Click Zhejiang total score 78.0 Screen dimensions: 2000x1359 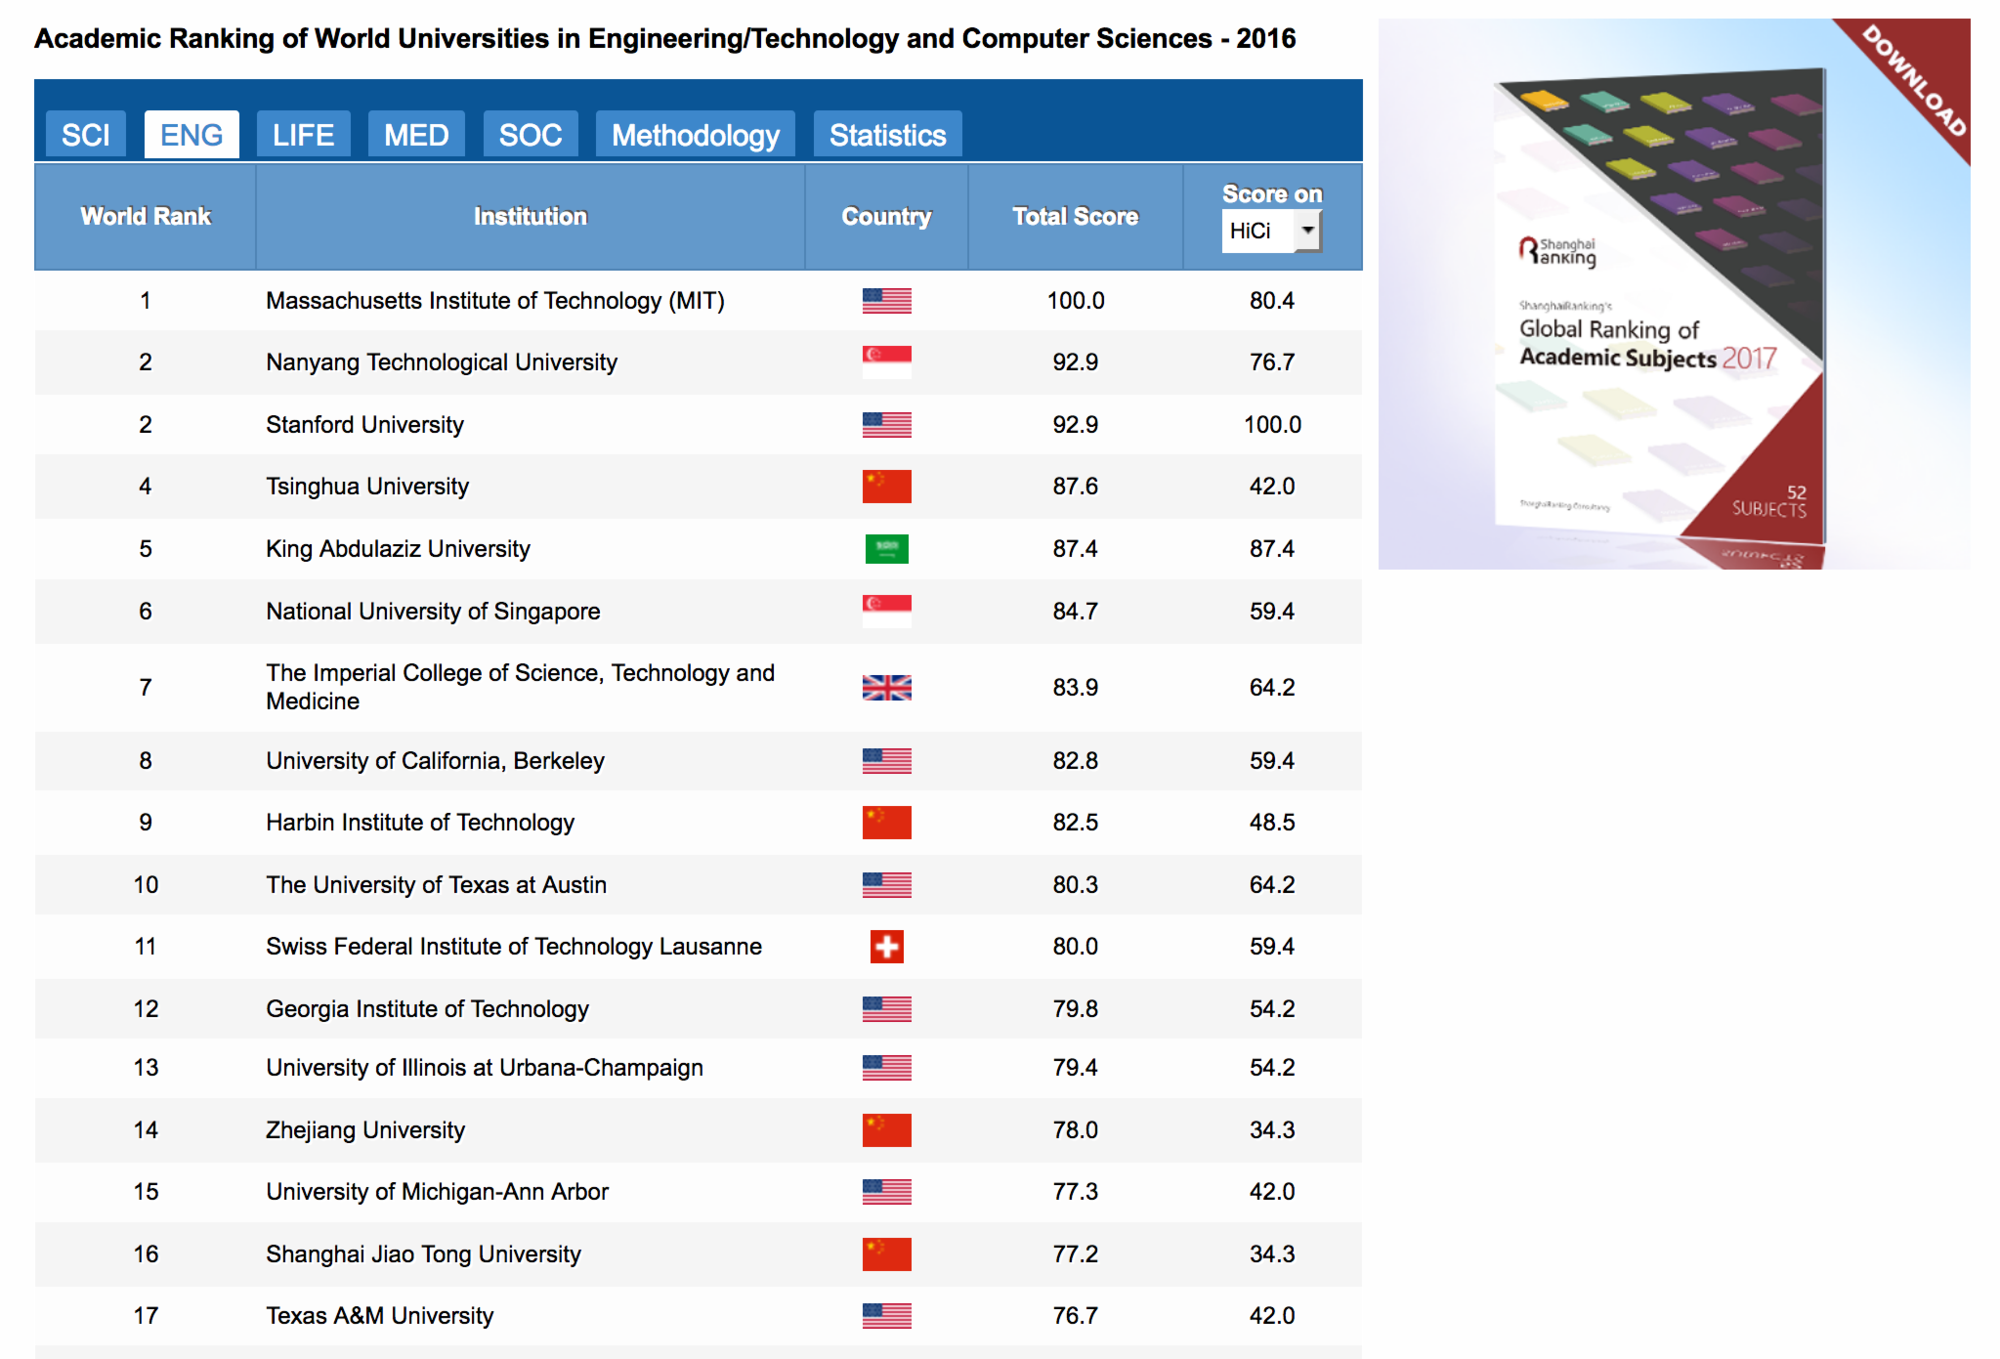(1075, 1130)
